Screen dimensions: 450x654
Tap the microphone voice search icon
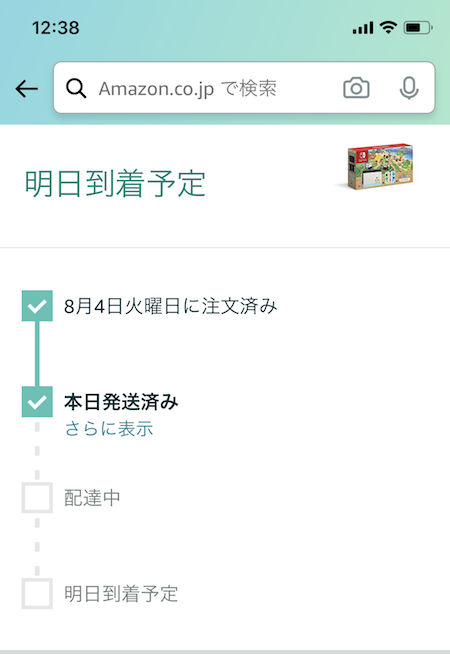point(409,88)
